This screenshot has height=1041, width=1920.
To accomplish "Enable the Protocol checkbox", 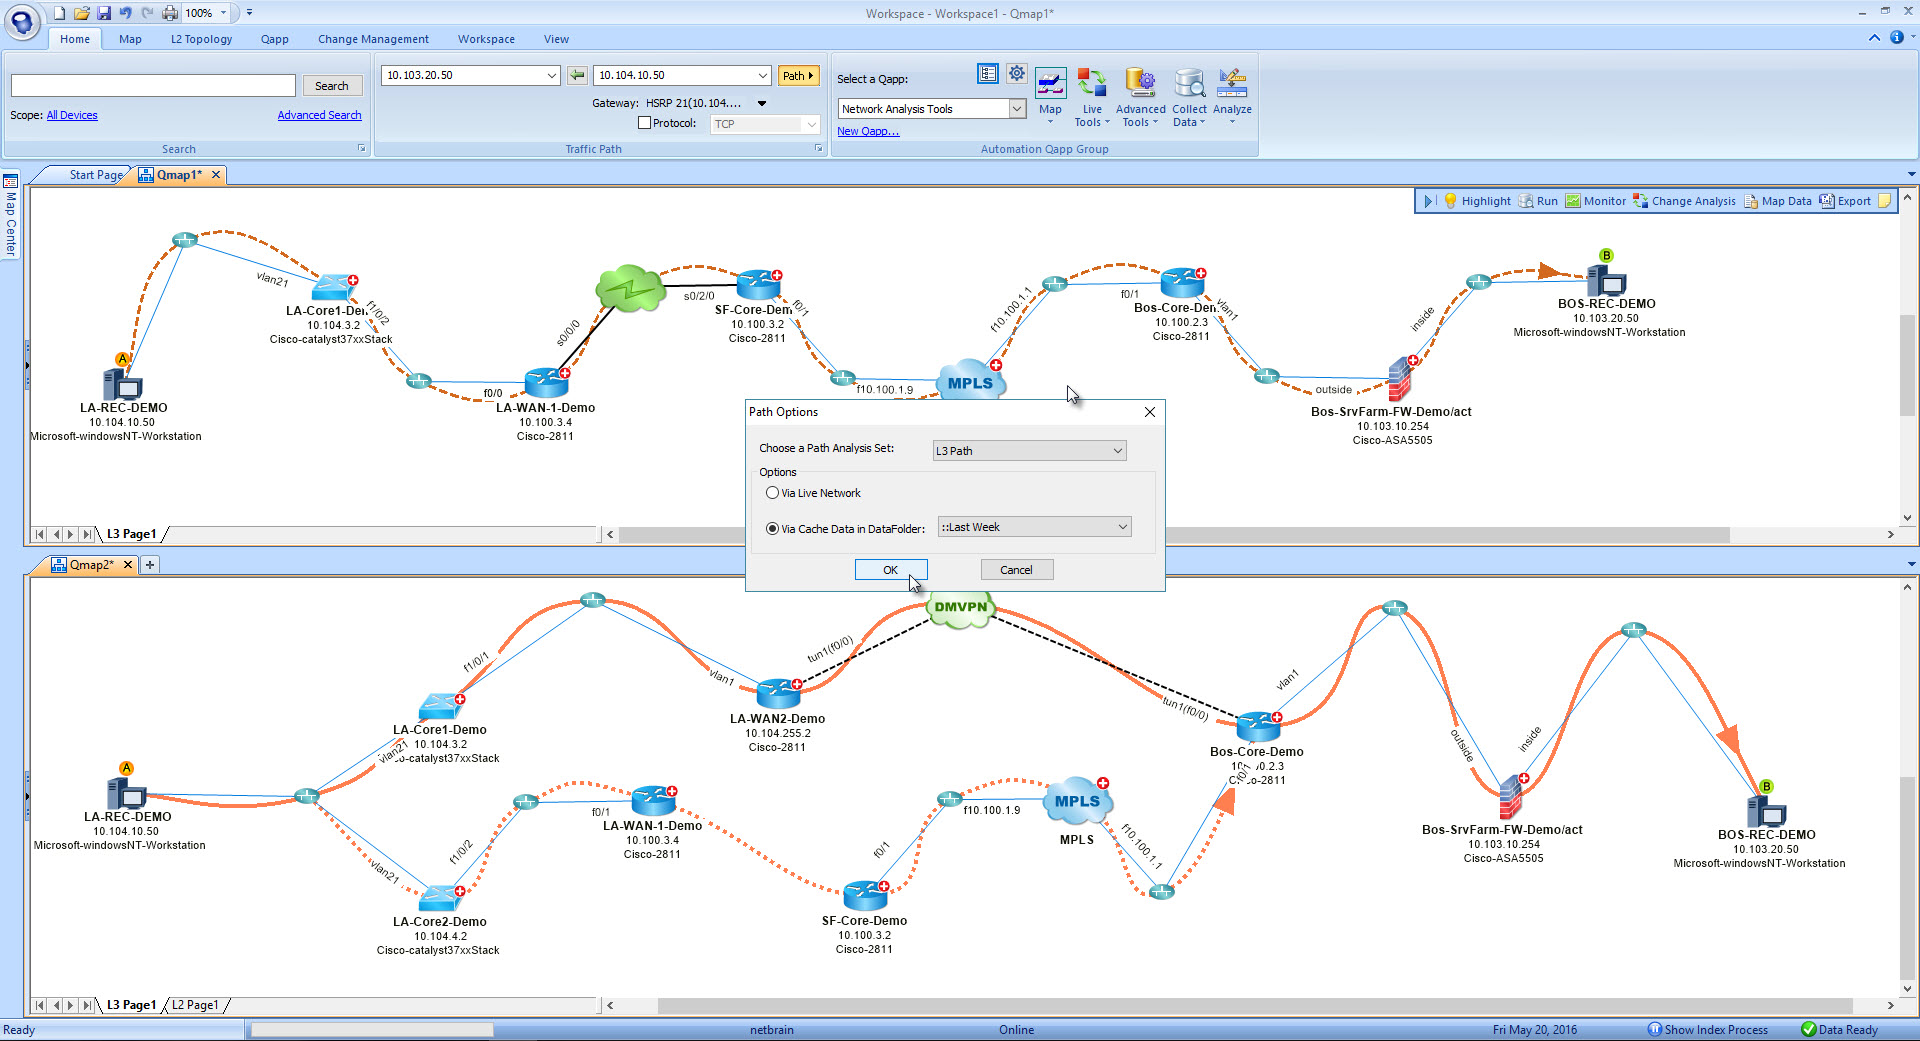I will [645, 122].
